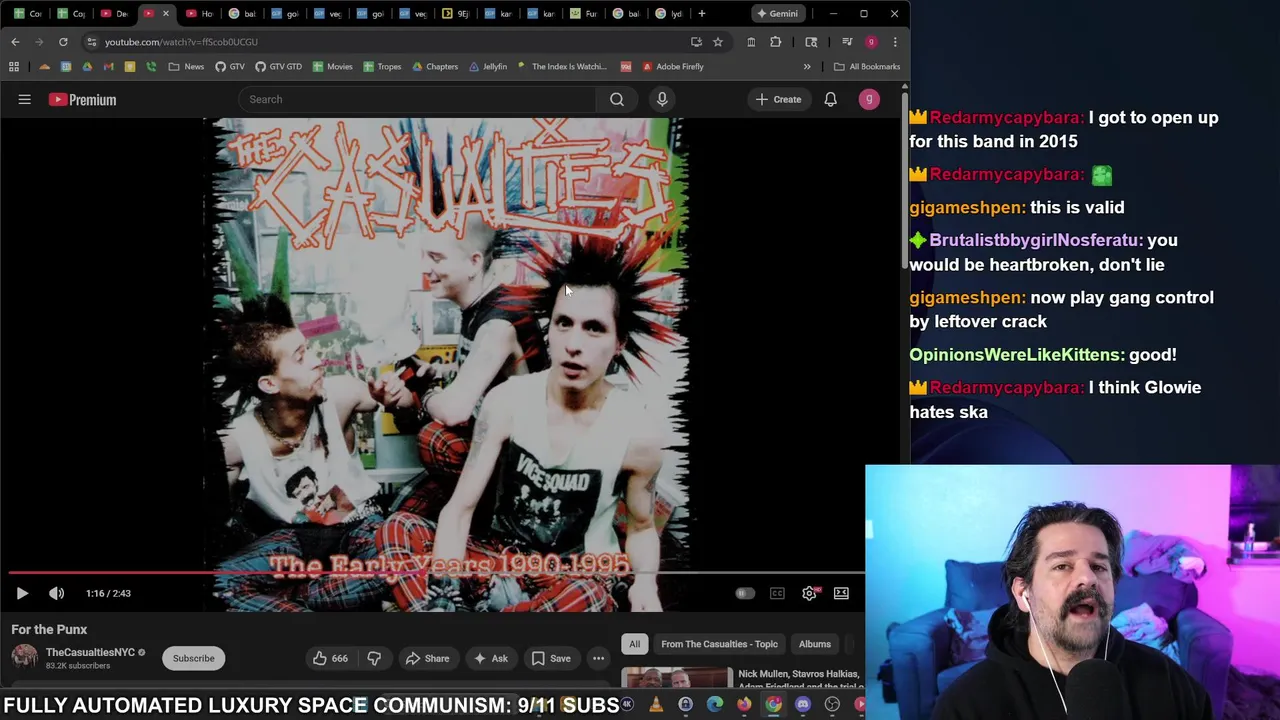Open the GTV GTD bookmark
This screenshot has width=1280, height=720.
click(278, 67)
